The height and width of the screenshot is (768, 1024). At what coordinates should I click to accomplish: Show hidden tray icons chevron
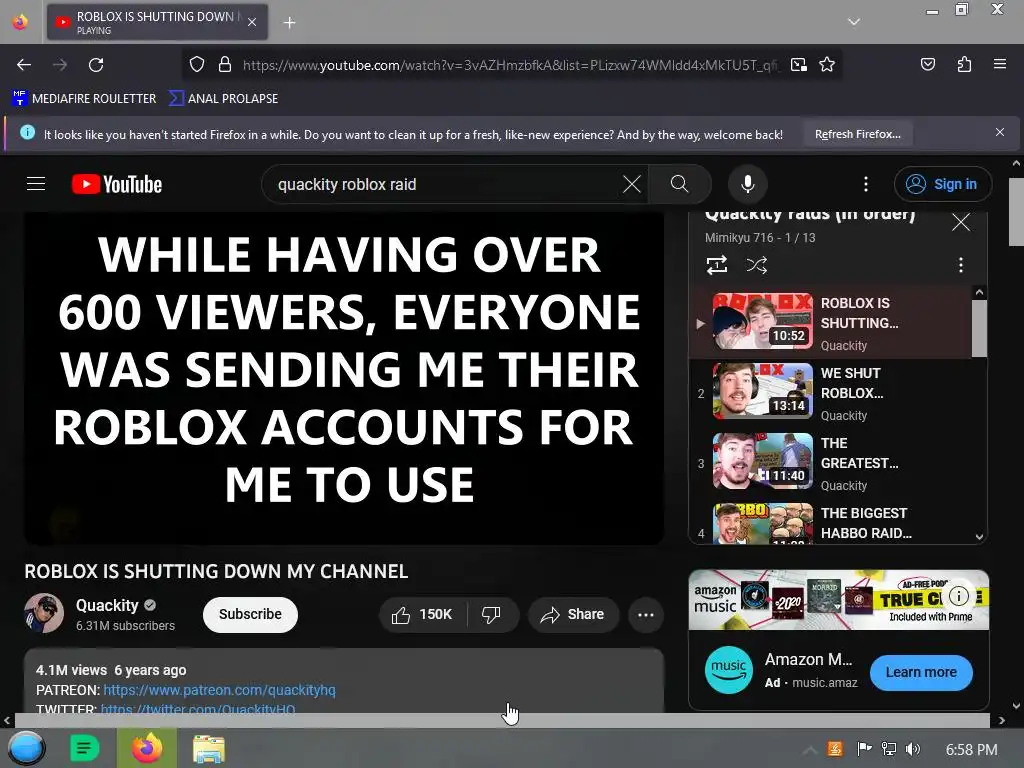(x=809, y=750)
